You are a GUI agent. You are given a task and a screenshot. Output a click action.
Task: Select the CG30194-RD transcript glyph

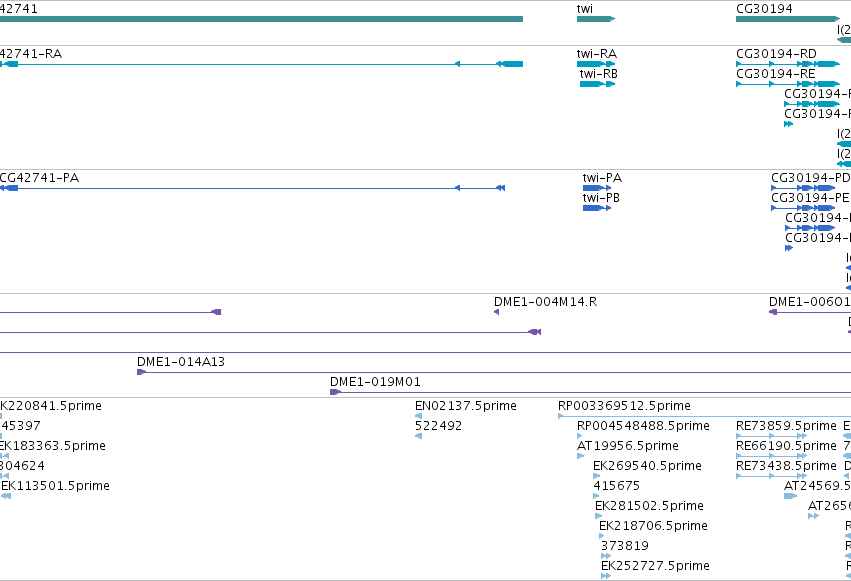[x=788, y=64]
